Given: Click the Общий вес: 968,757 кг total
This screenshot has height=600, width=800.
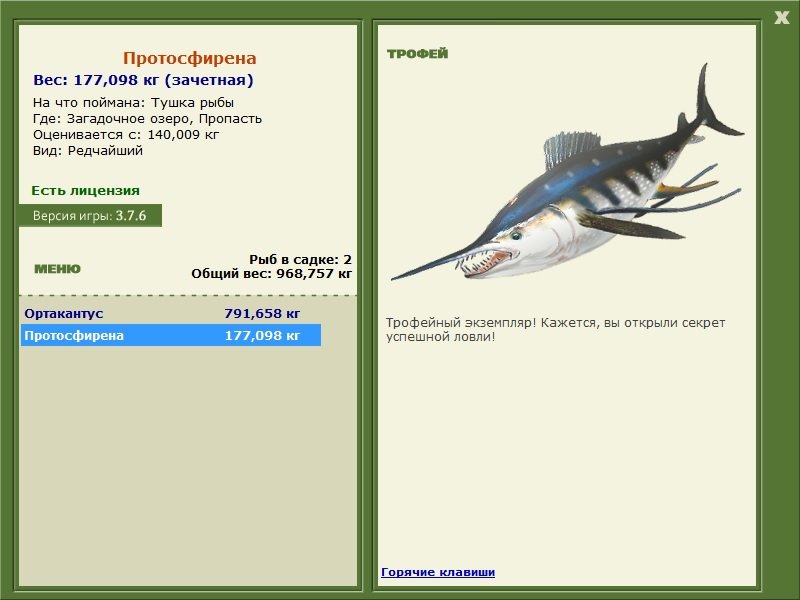Looking at the screenshot, I should coord(271,273).
